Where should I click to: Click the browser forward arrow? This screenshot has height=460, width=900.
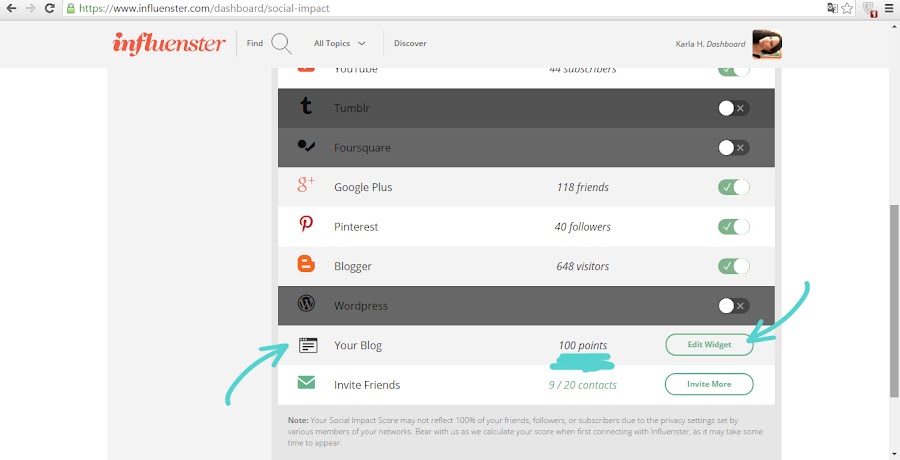[x=30, y=8]
